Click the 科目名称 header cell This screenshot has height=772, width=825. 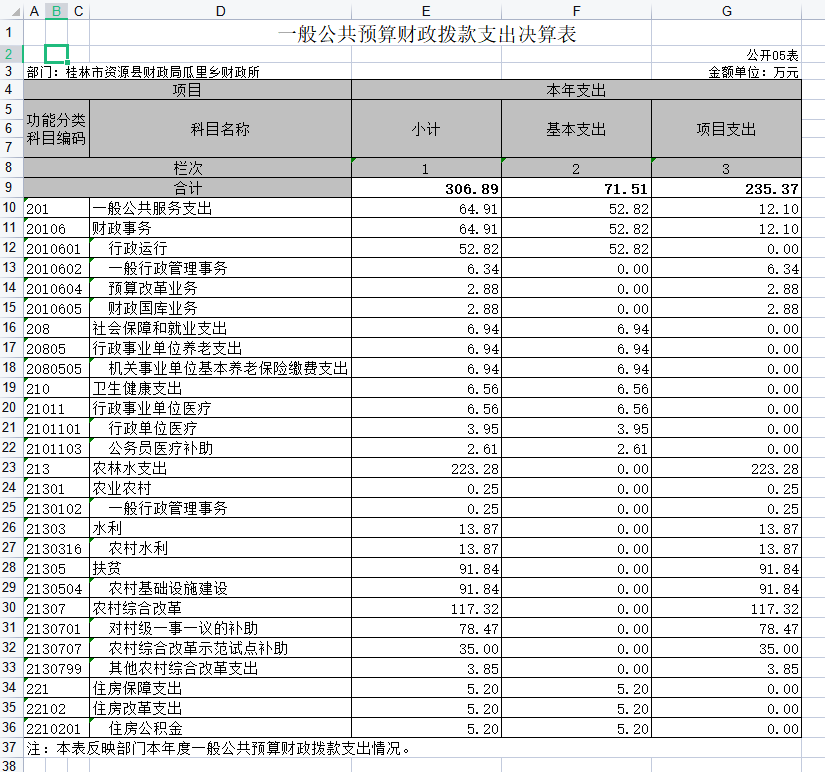pos(220,129)
